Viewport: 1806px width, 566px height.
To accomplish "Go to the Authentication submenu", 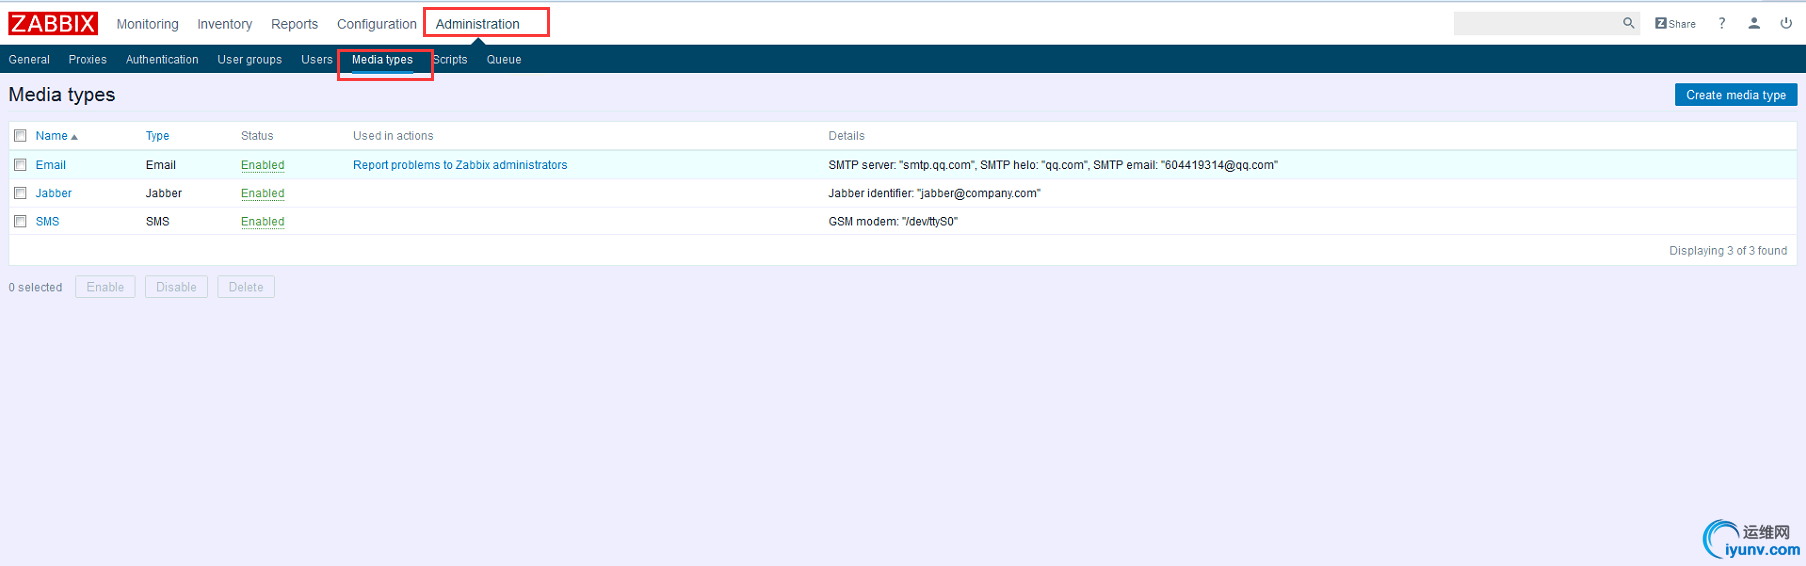I will coord(162,60).
